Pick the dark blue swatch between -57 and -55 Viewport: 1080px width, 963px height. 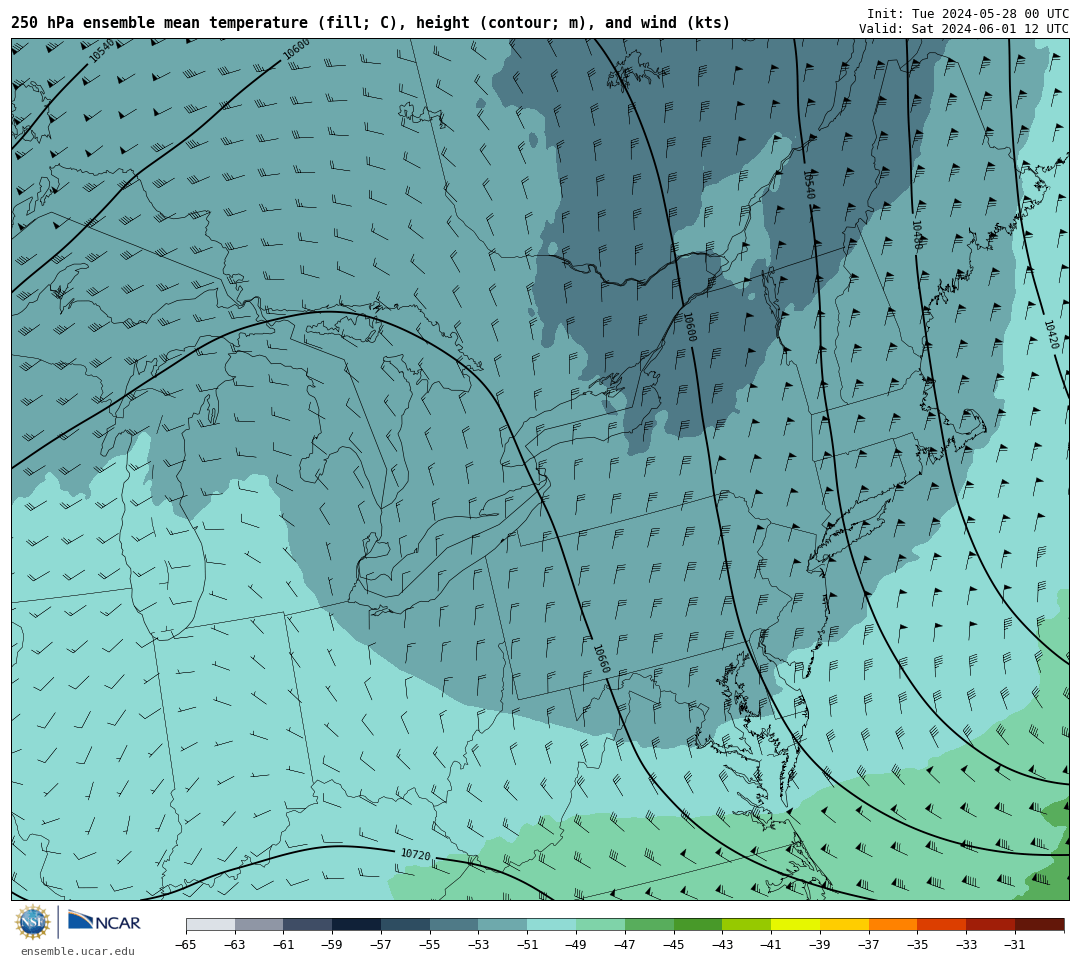click(406, 925)
